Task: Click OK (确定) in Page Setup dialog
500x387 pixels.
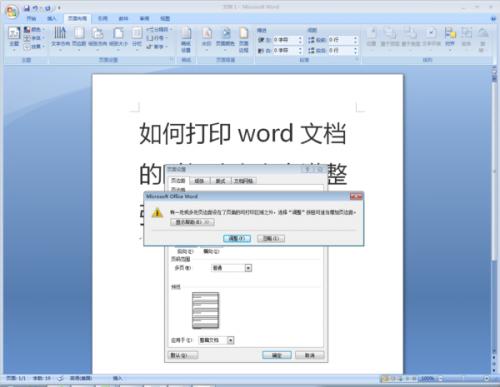Action: click(277, 355)
